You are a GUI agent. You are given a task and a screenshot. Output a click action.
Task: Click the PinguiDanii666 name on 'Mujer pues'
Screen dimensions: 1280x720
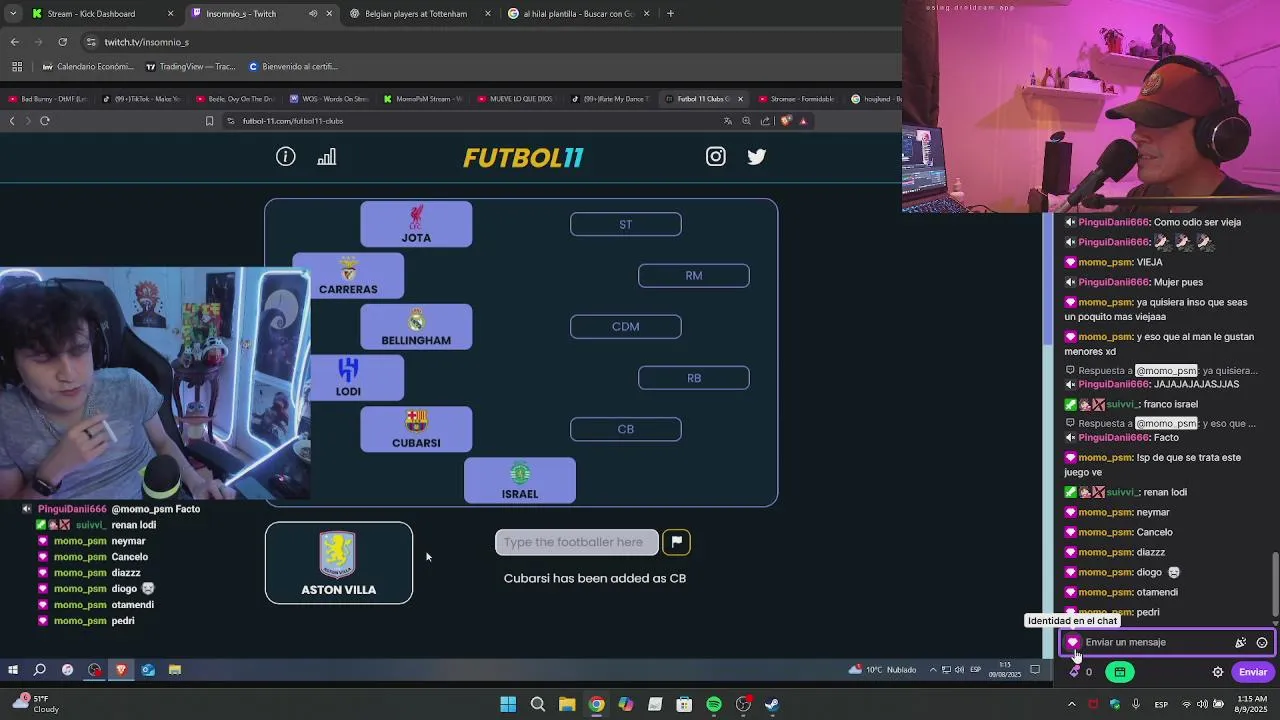point(1113,282)
